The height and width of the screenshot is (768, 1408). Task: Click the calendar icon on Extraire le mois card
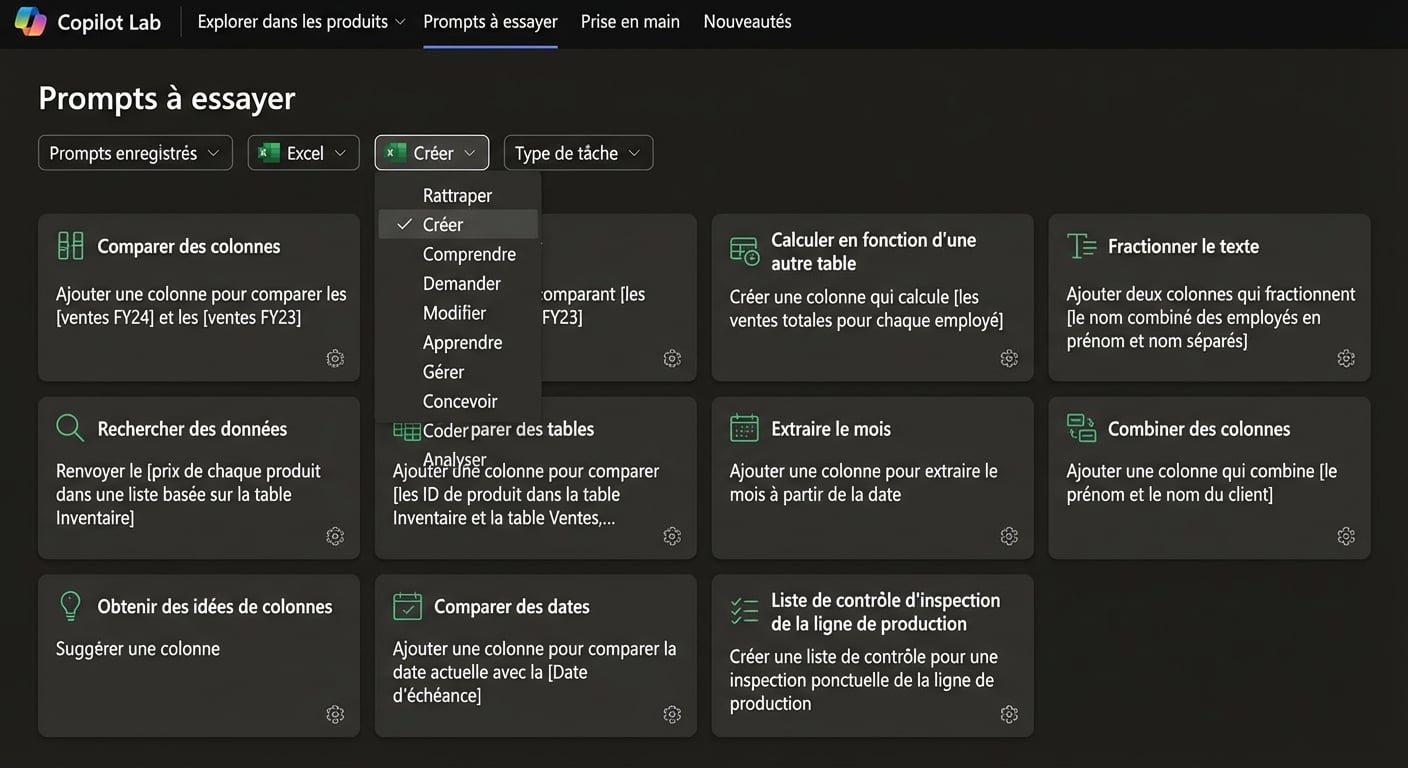(x=743, y=427)
